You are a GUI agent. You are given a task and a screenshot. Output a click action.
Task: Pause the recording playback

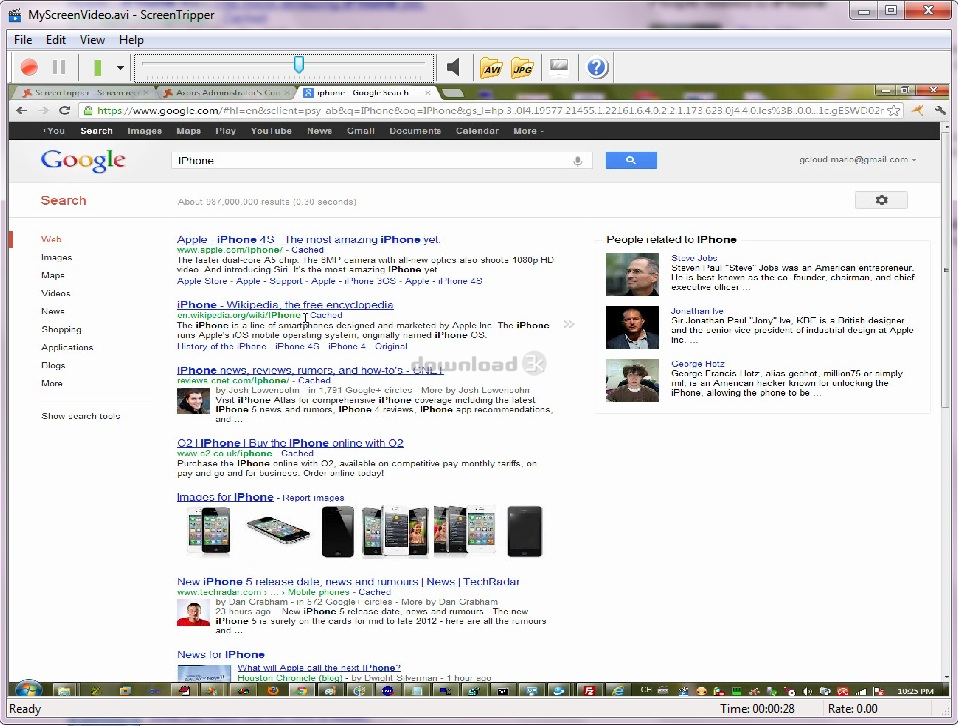pyautogui.click(x=59, y=68)
